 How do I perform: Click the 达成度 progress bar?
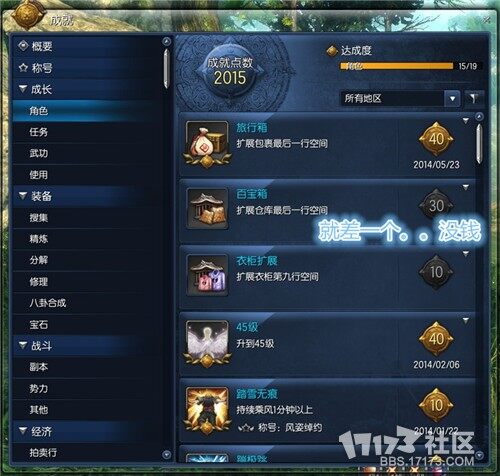click(396, 66)
